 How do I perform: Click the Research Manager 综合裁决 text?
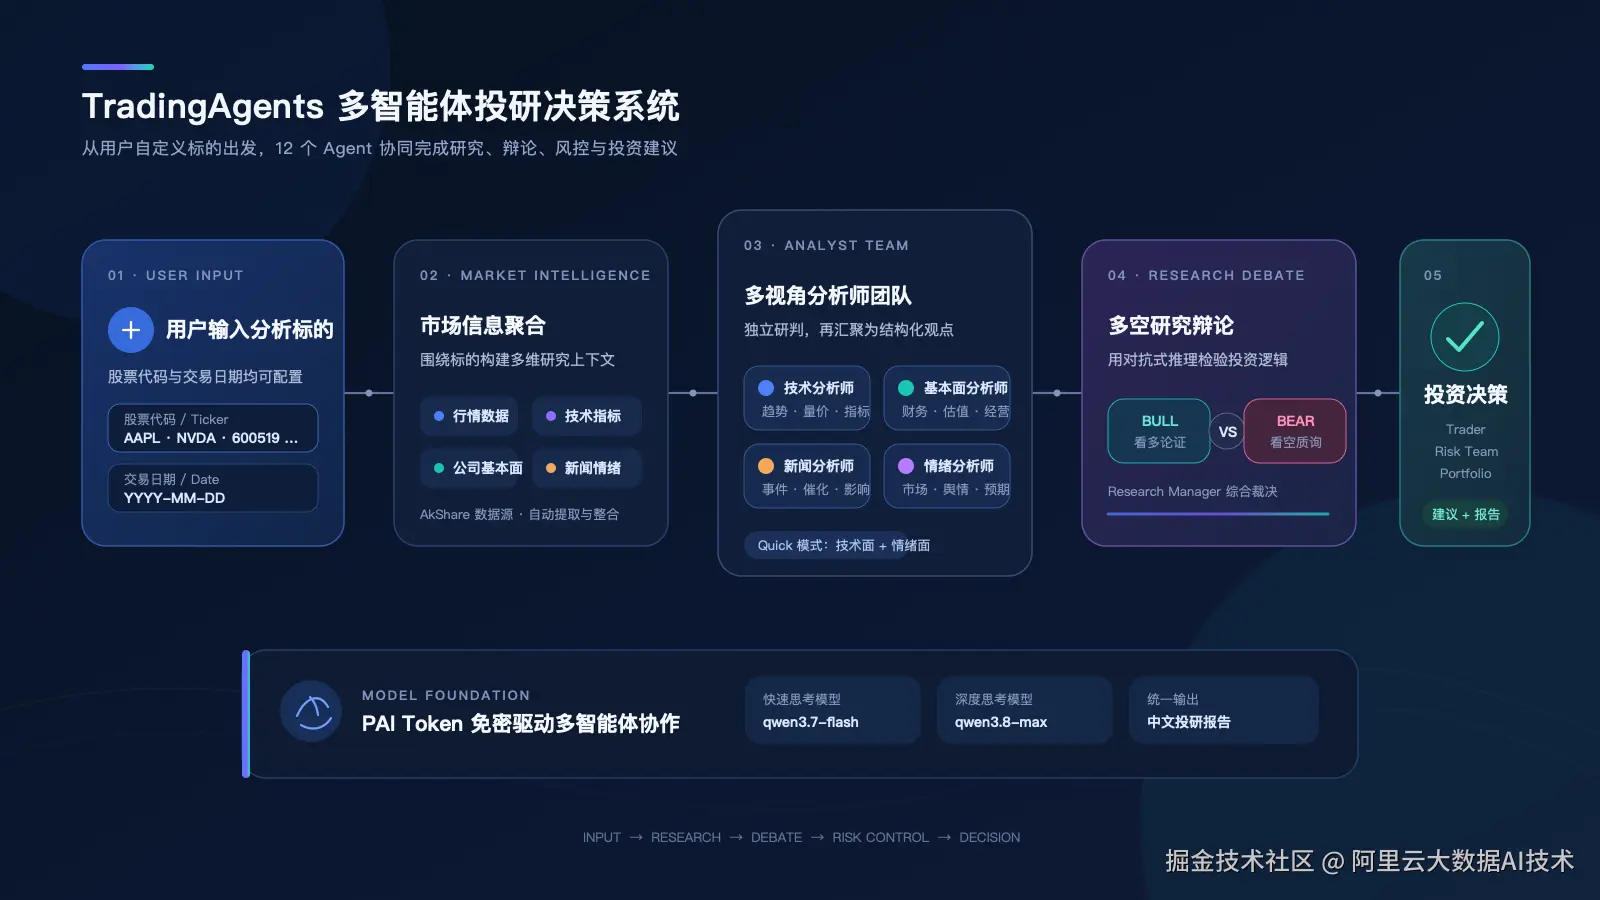click(x=1193, y=491)
